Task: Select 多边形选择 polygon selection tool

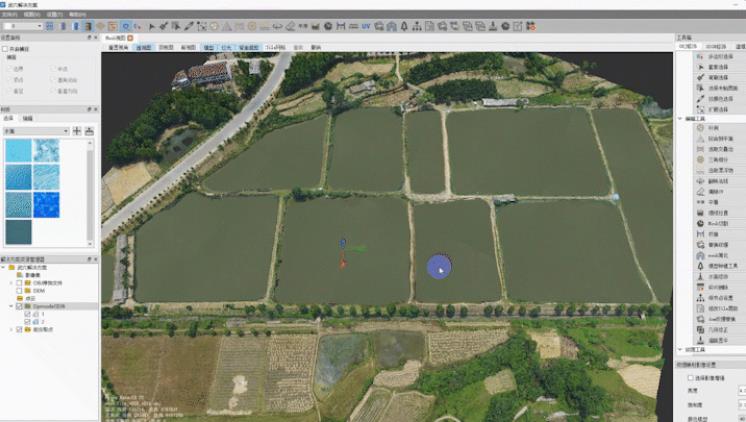Action: [715, 56]
